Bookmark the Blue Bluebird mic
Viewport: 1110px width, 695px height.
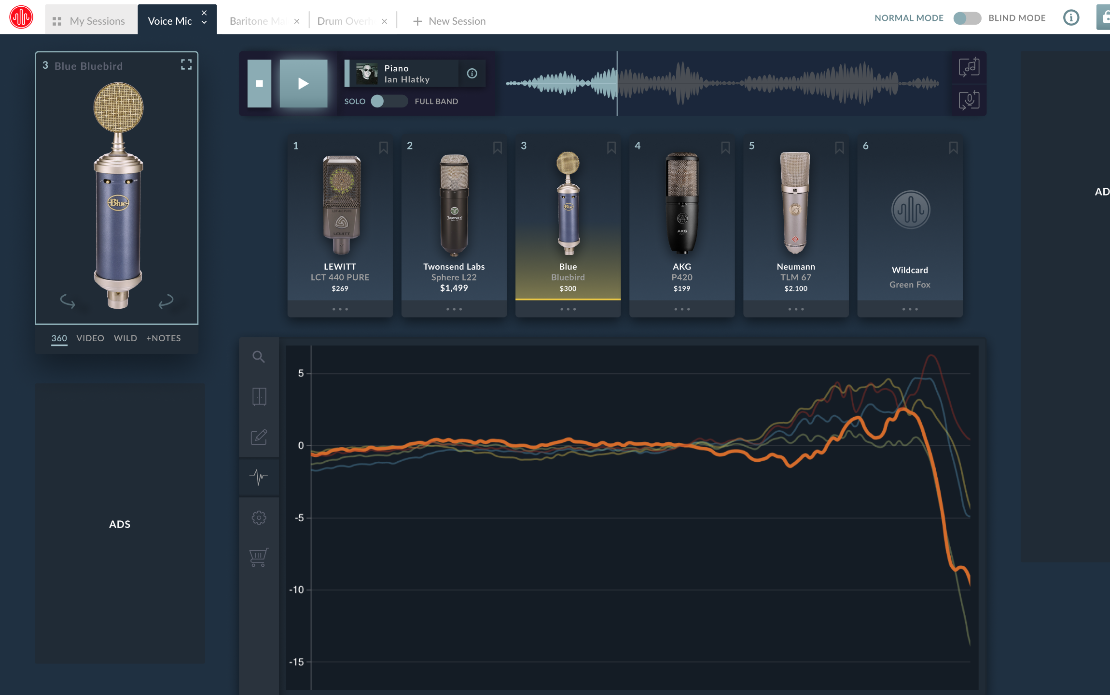(611, 148)
